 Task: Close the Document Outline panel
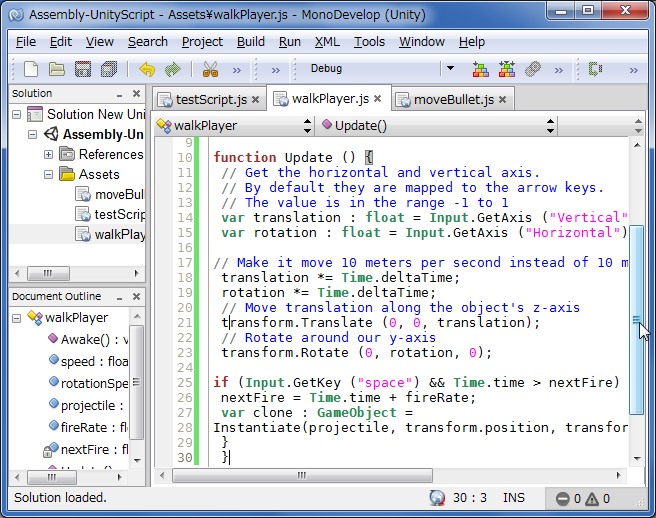click(x=137, y=297)
